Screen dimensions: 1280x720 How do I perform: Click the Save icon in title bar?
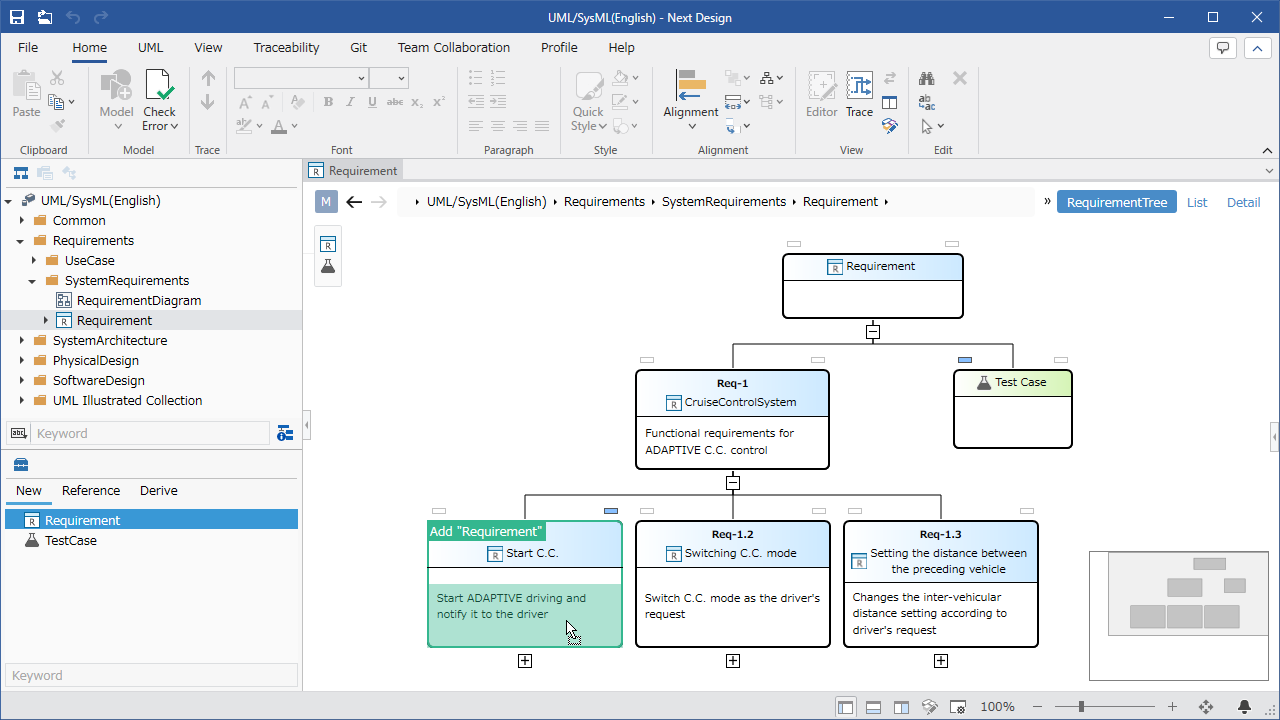coord(17,17)
